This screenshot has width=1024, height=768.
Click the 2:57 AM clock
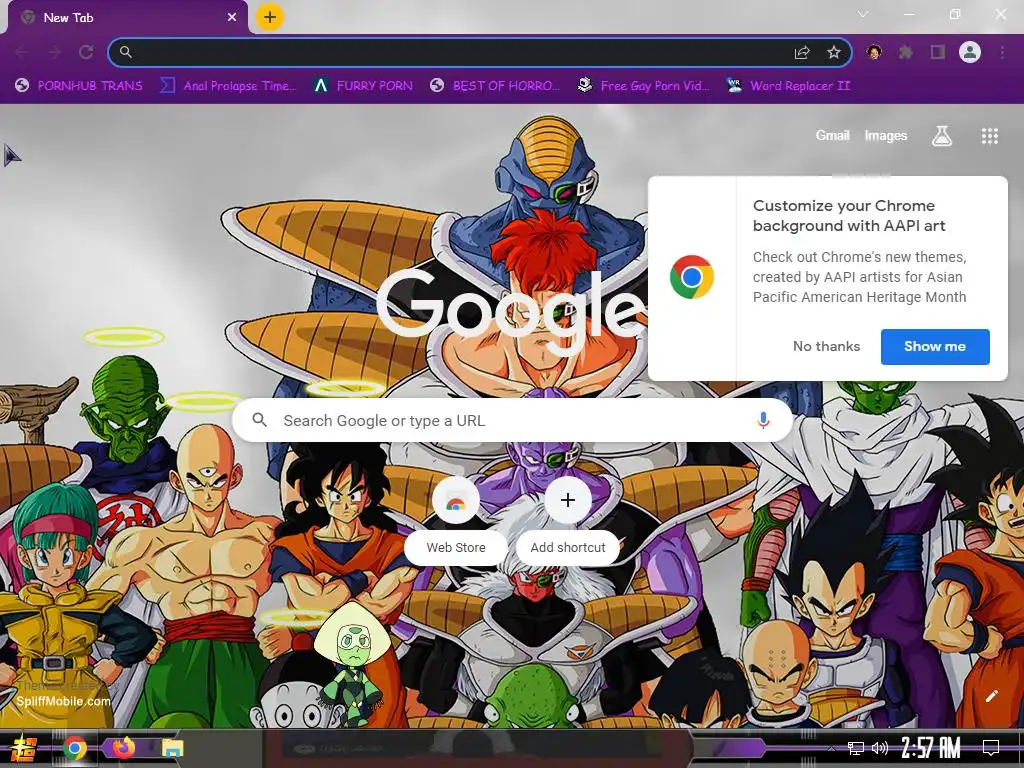tap(931, 748)
